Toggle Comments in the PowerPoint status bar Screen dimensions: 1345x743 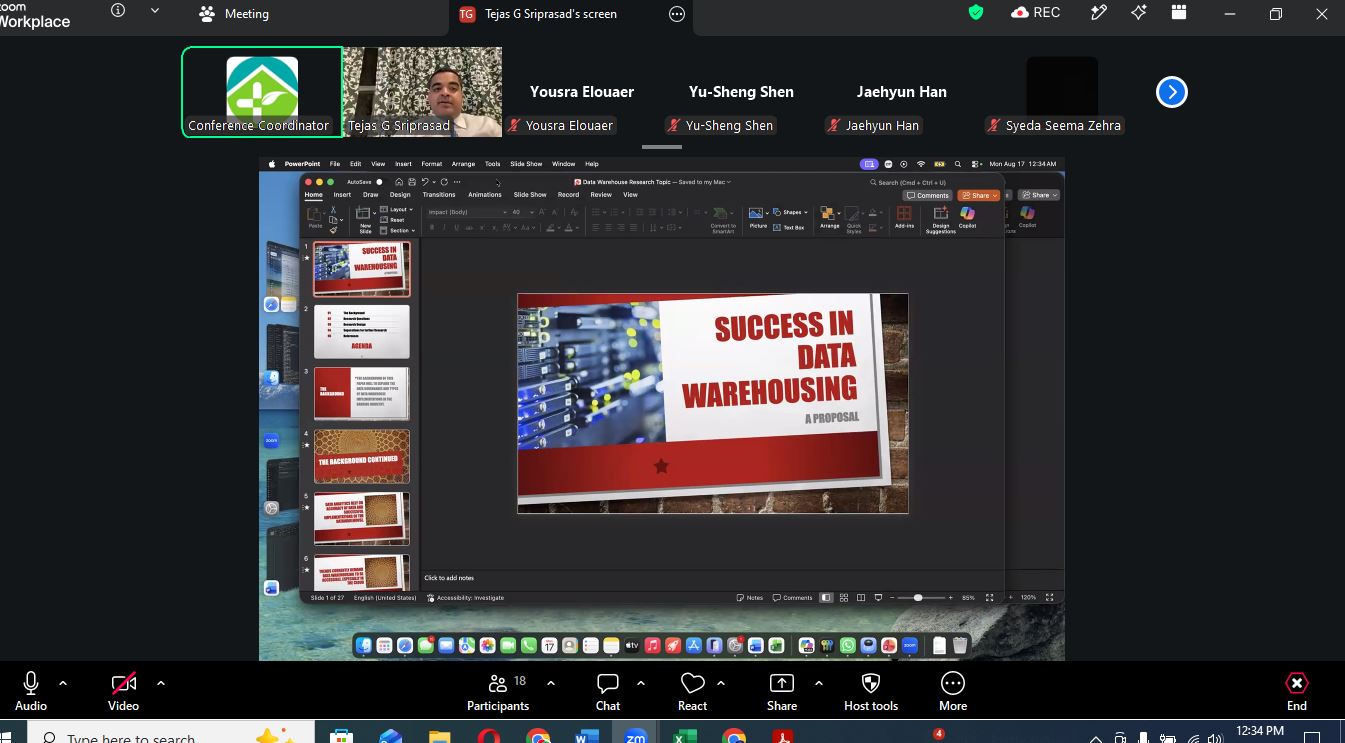pyautogui.click(x=792, y=598)
